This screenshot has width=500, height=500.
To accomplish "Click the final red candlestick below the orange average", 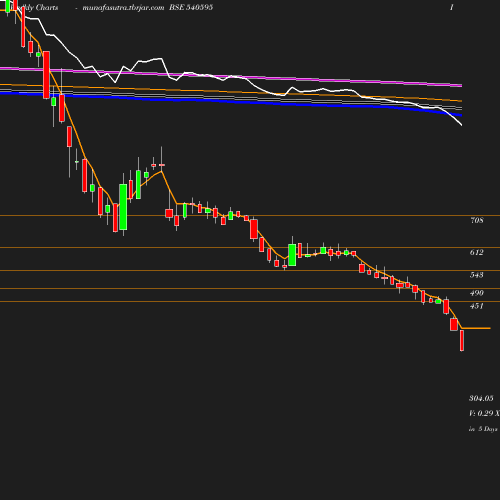I will (x=462, y=340).
